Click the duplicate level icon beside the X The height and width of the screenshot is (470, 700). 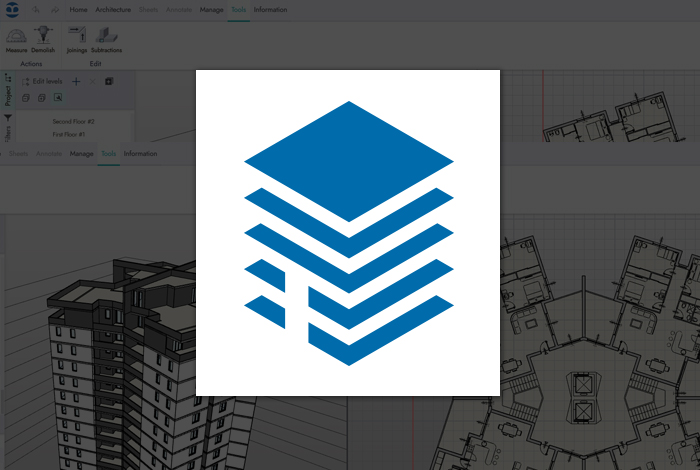[109, 81]
